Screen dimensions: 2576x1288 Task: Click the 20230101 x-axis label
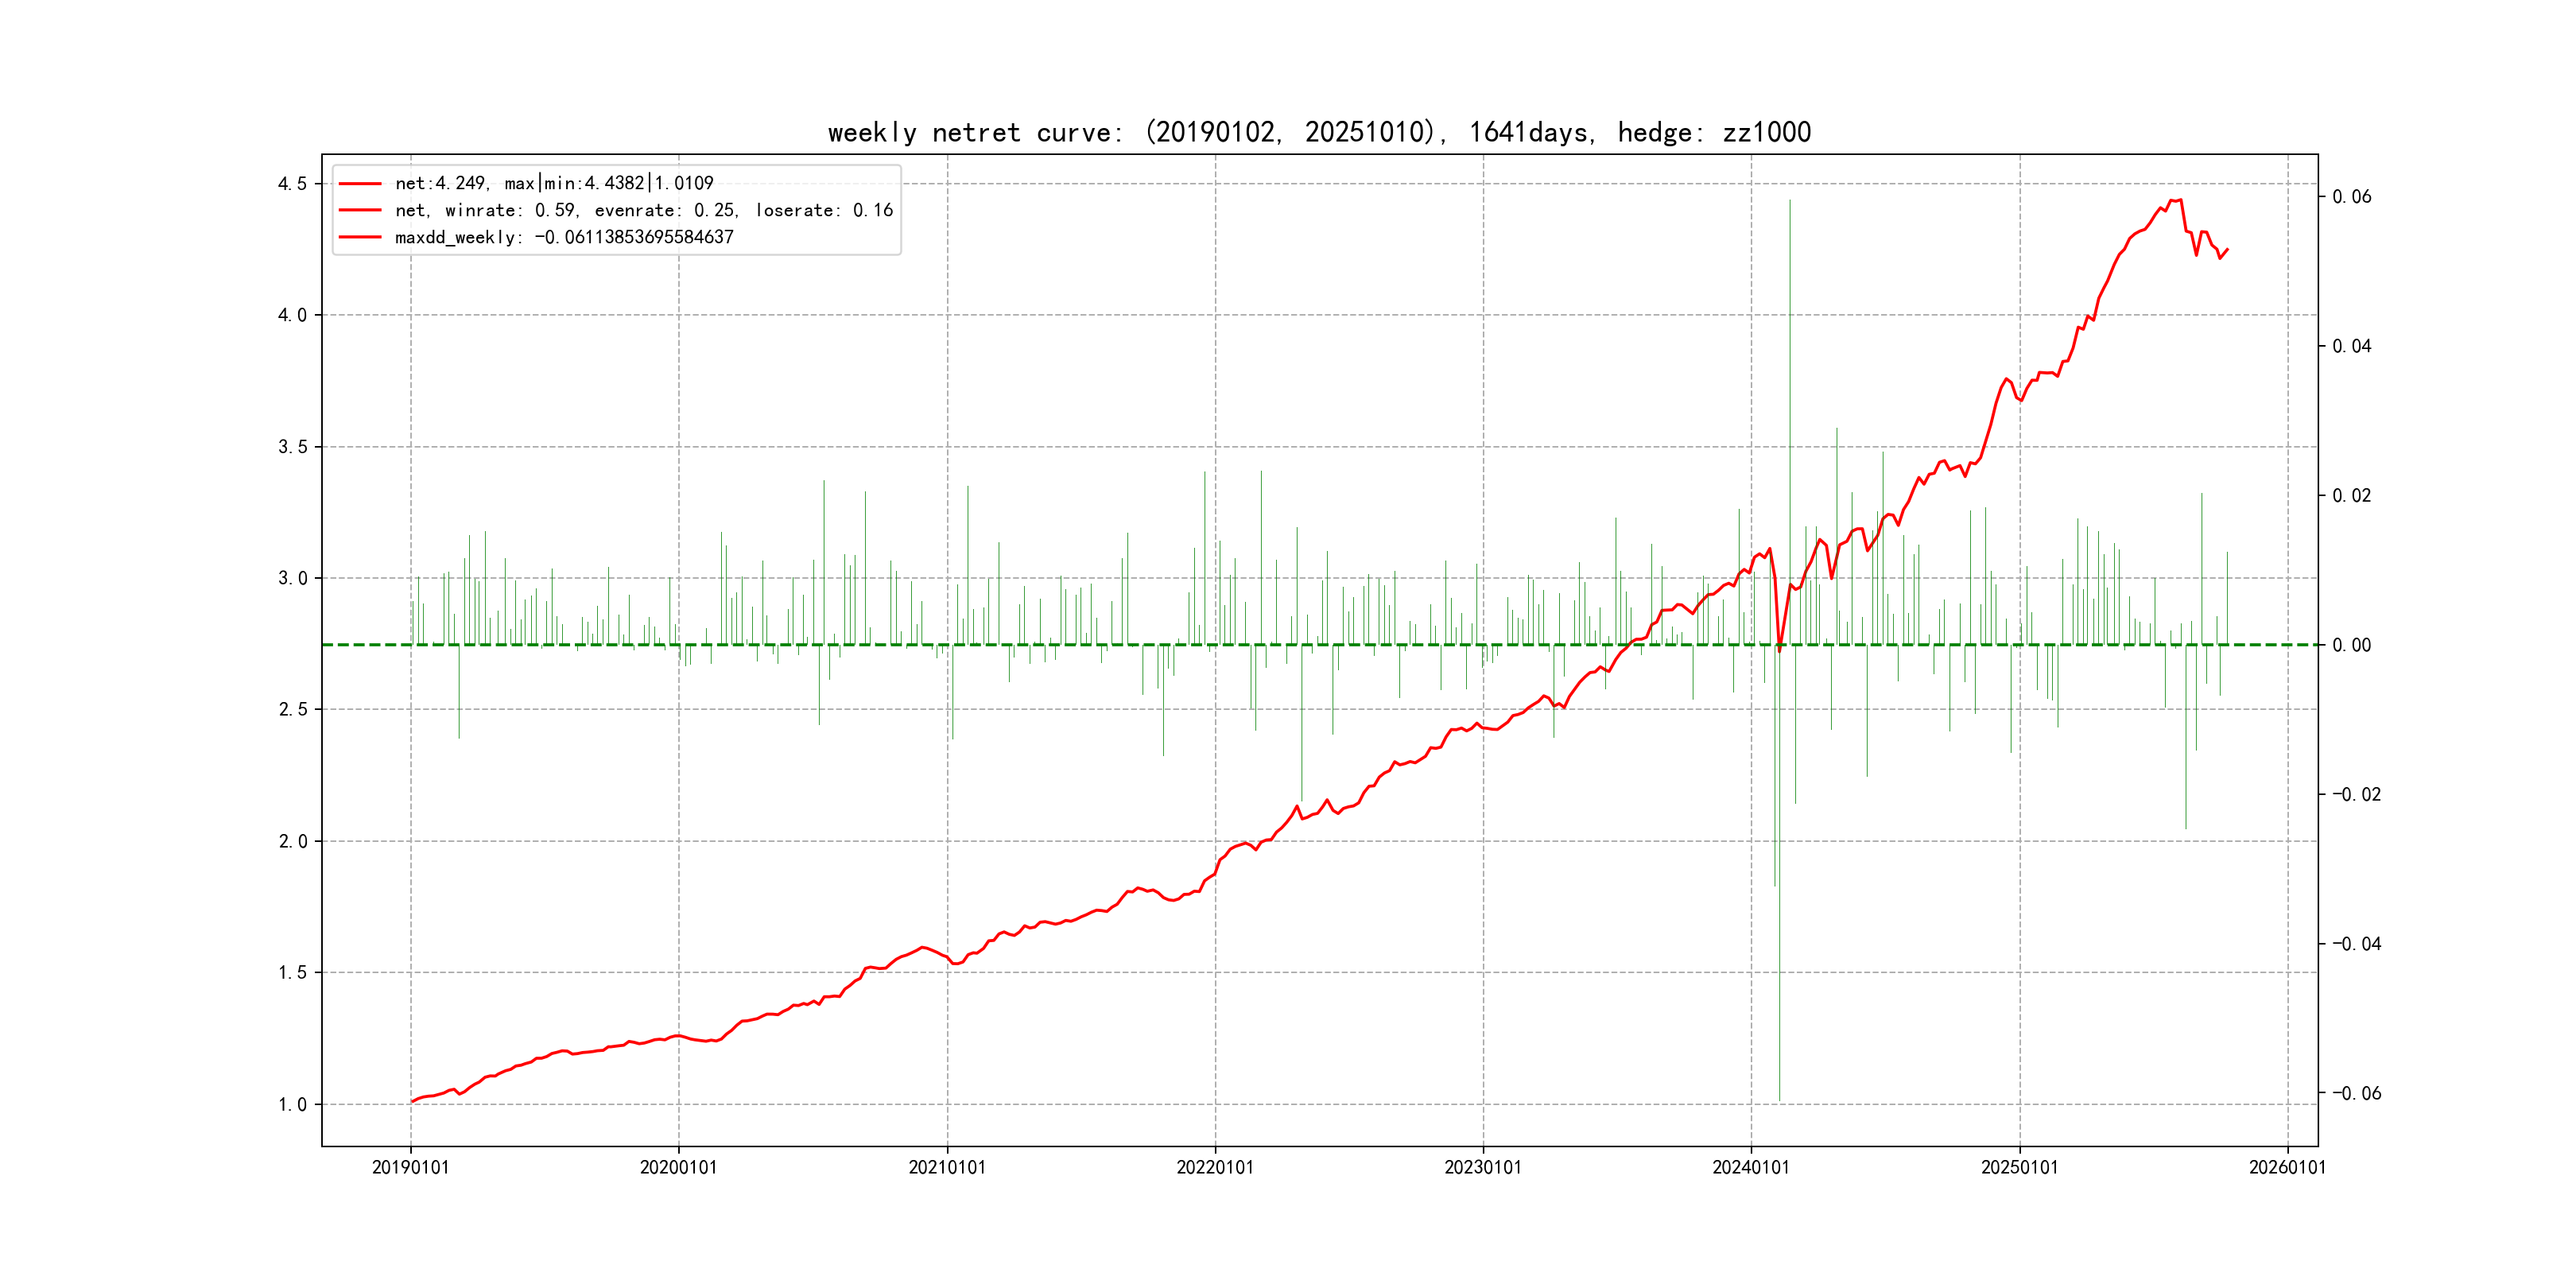1483,1167
